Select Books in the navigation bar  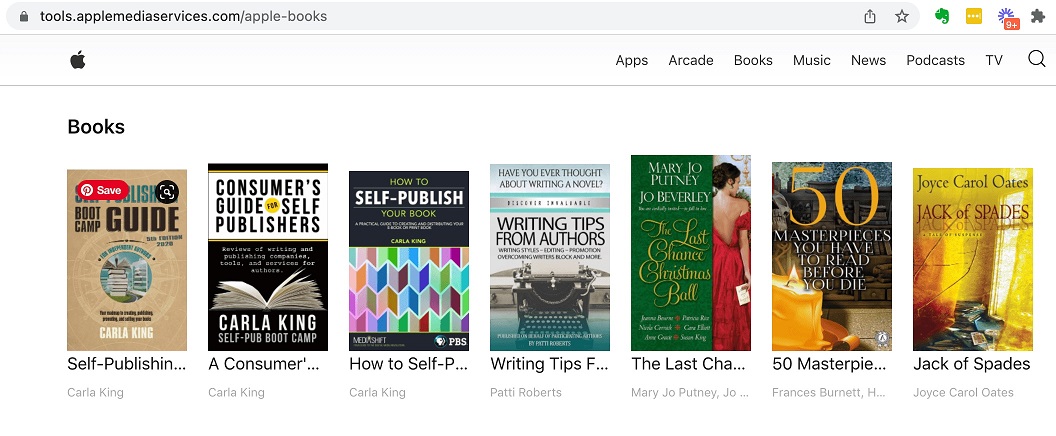(753, 60)
